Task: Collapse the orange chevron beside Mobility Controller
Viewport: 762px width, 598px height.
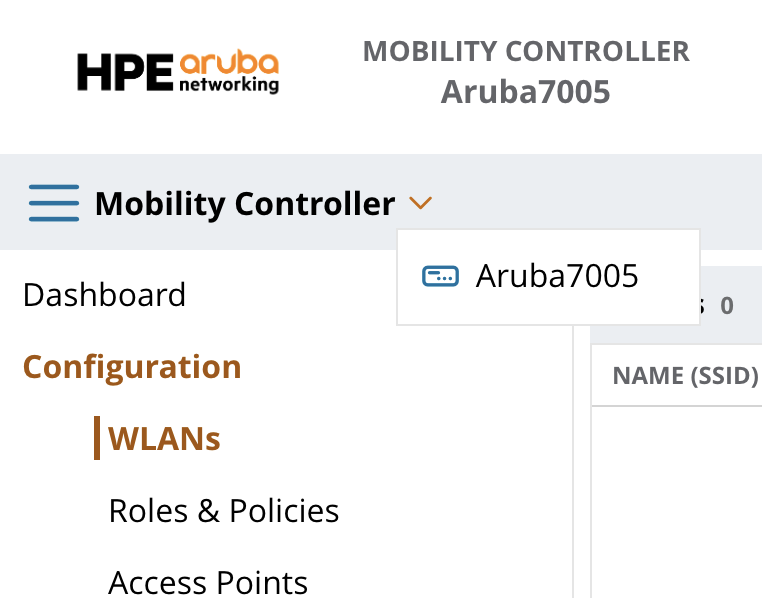Action: point(420,204)
